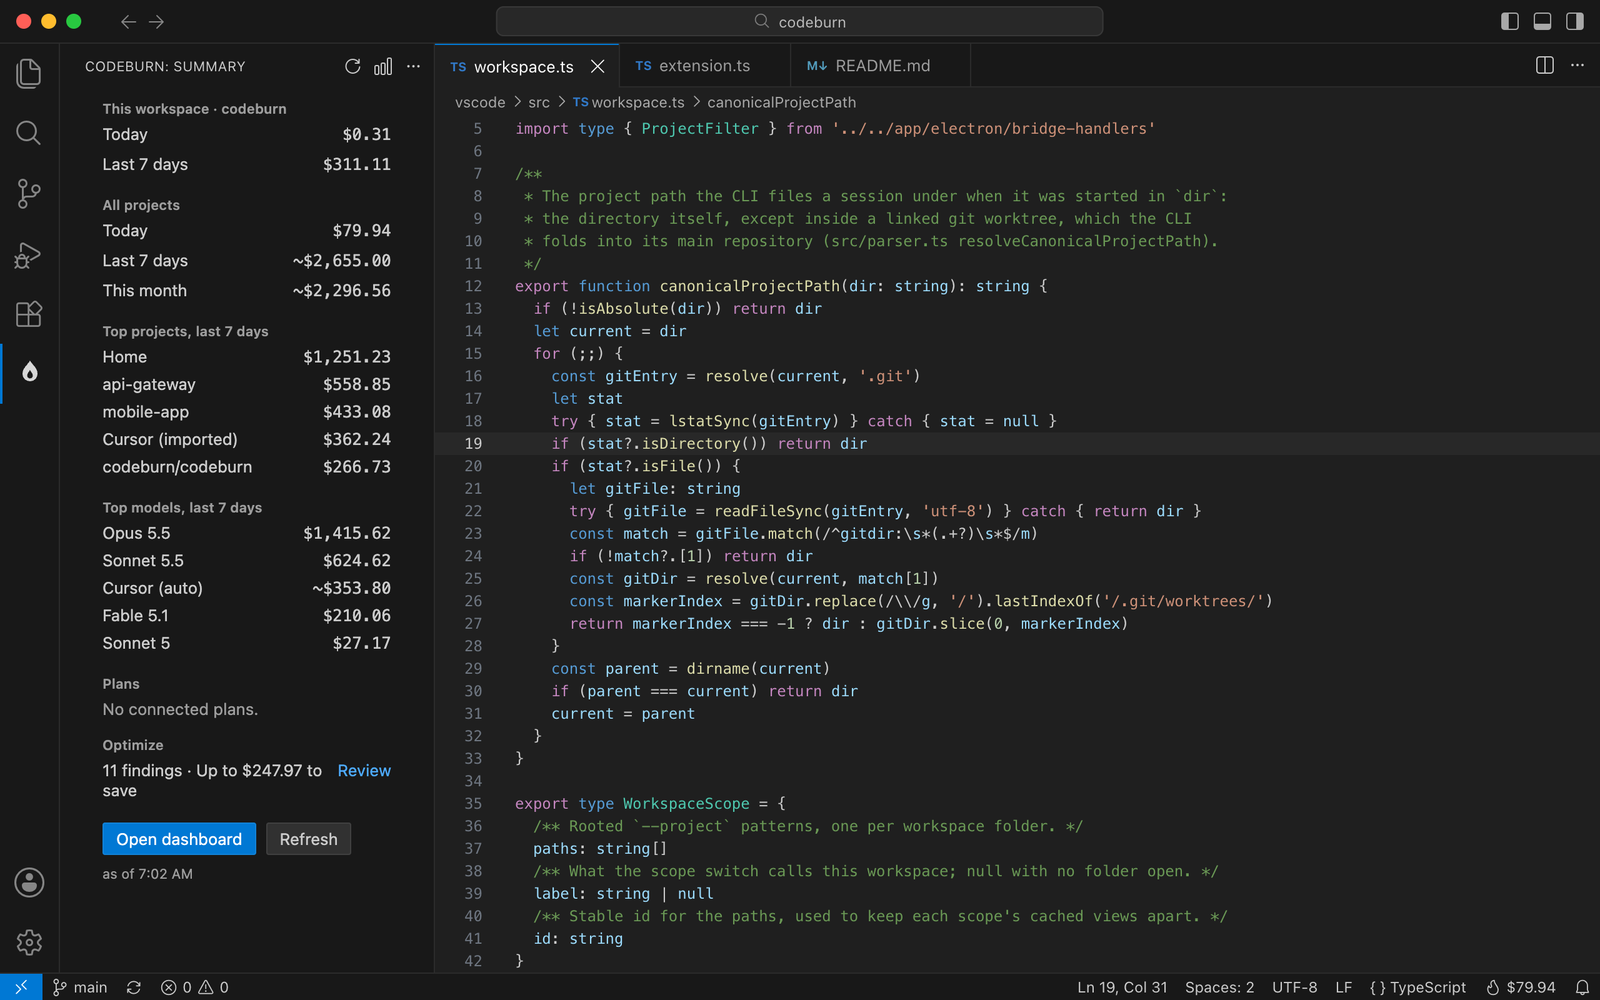Click the main branch in status bar
1600x1000 pixels.
pyautogui.click(x=80, y=987)
